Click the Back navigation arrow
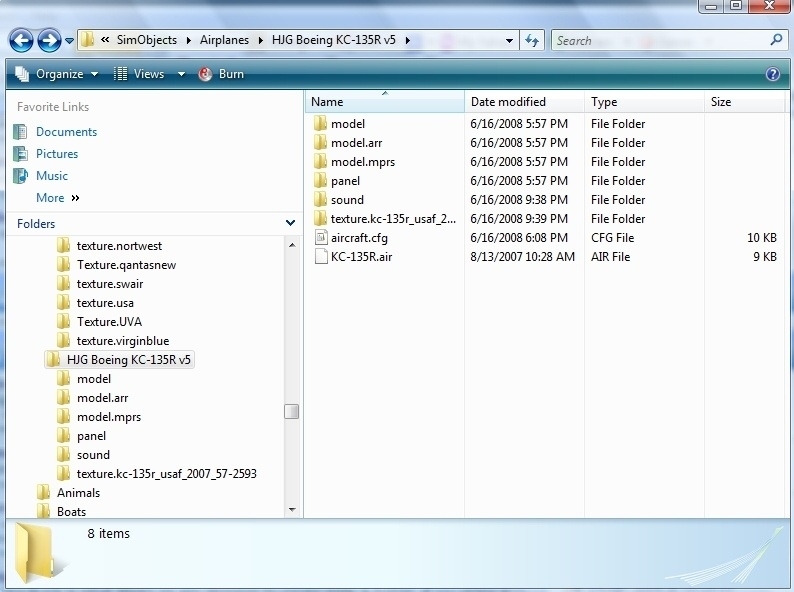This screenshot has height=592, width=794. (x=22, y=40)
